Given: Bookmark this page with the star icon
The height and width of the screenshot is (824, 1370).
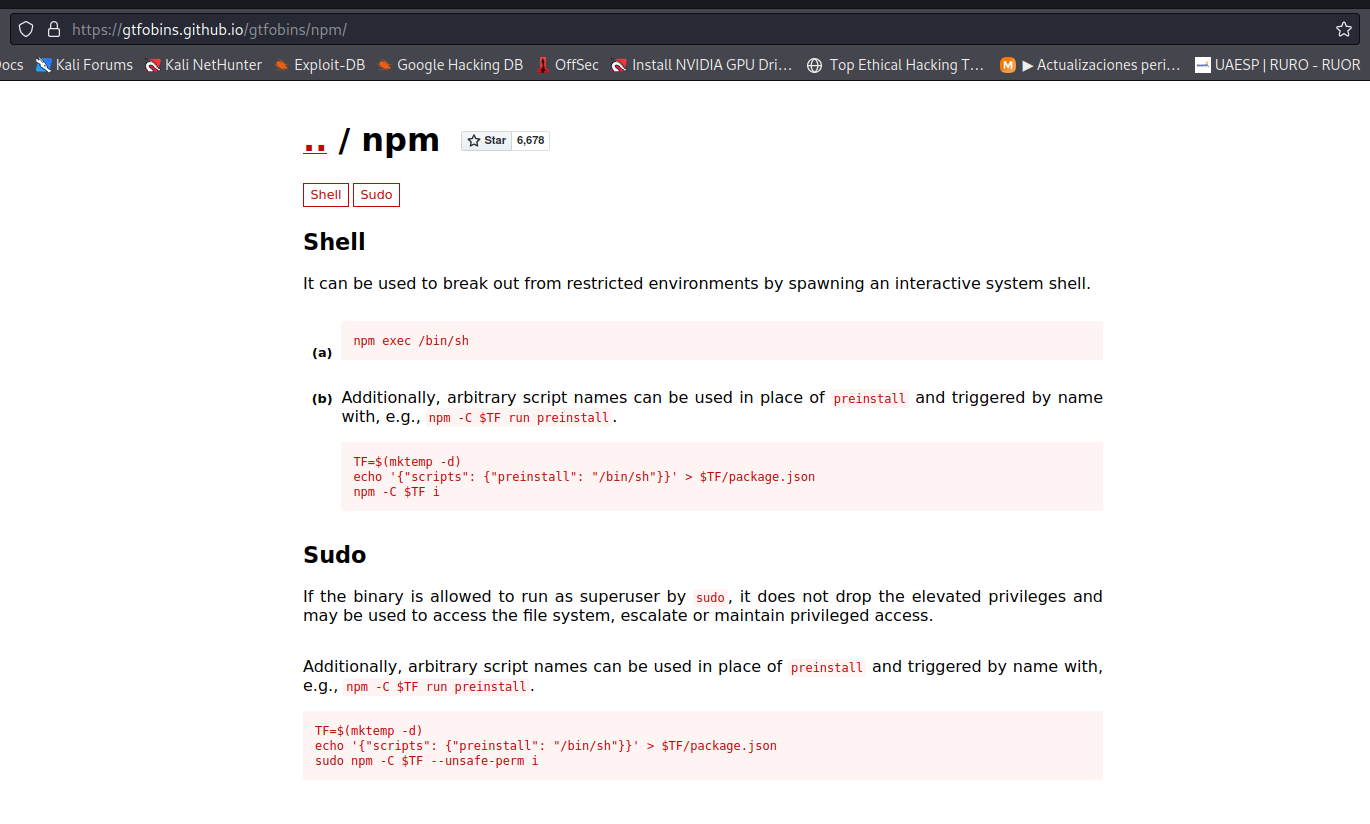Looking at the screenshot, I should pyautogui.click(x=1343, y=29).
